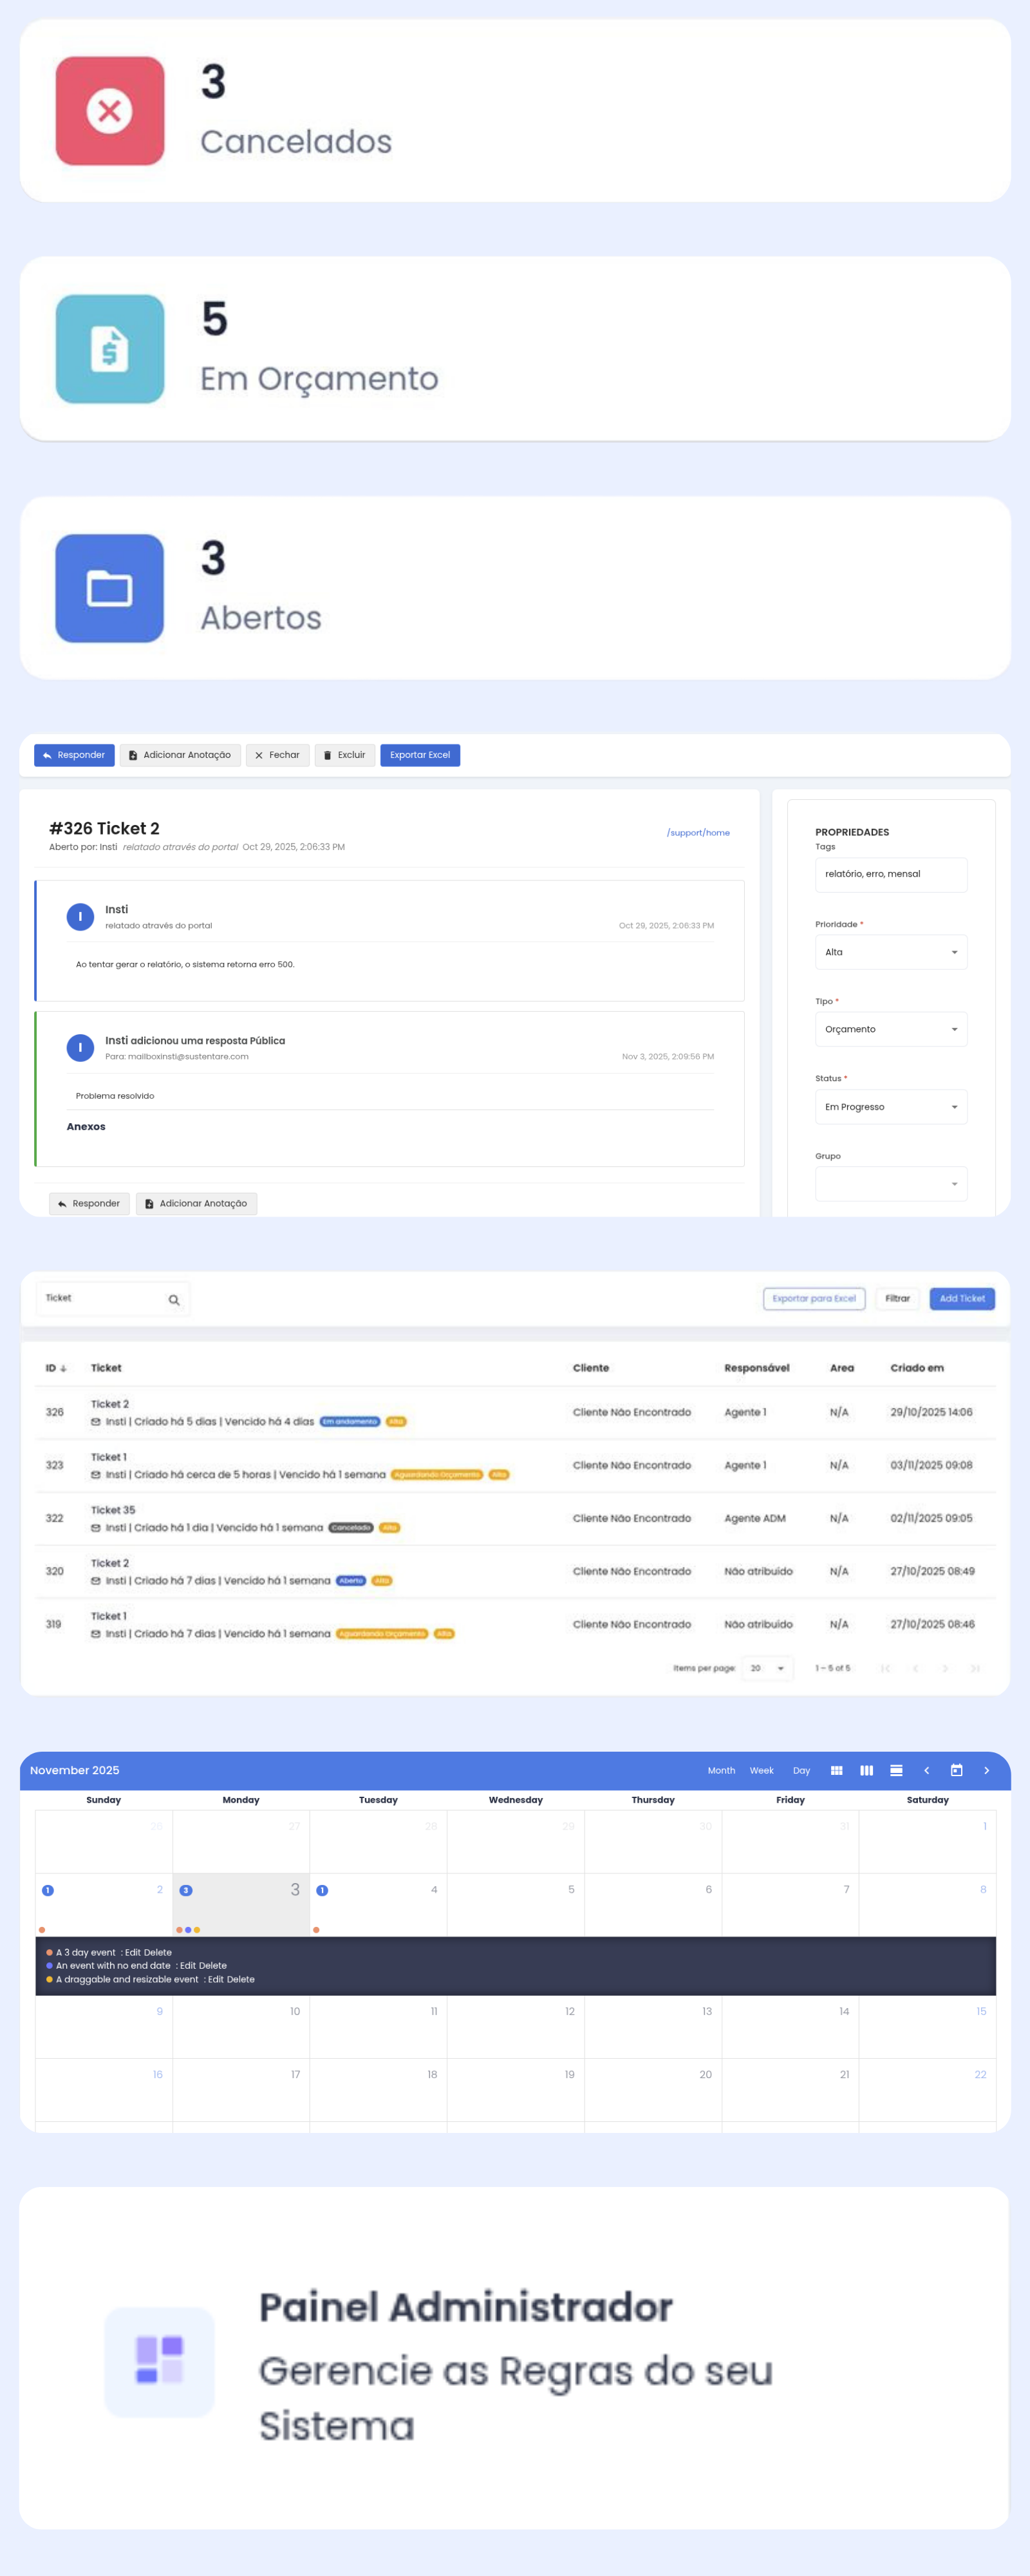Open the Prioridade dropdown showing Alta
The height and width of the screenshot is (2576, 1030).
point(890,952)
